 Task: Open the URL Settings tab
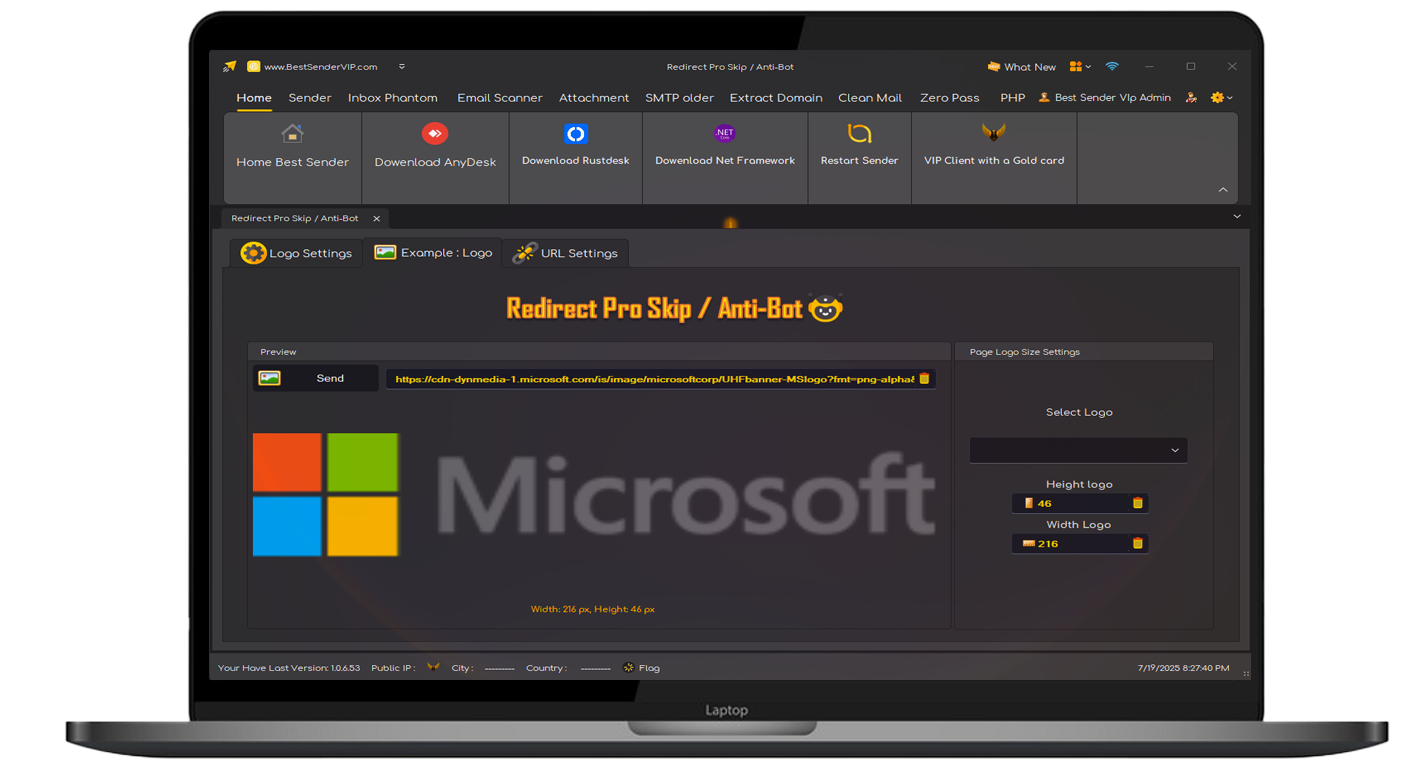[x=565, y=253]
